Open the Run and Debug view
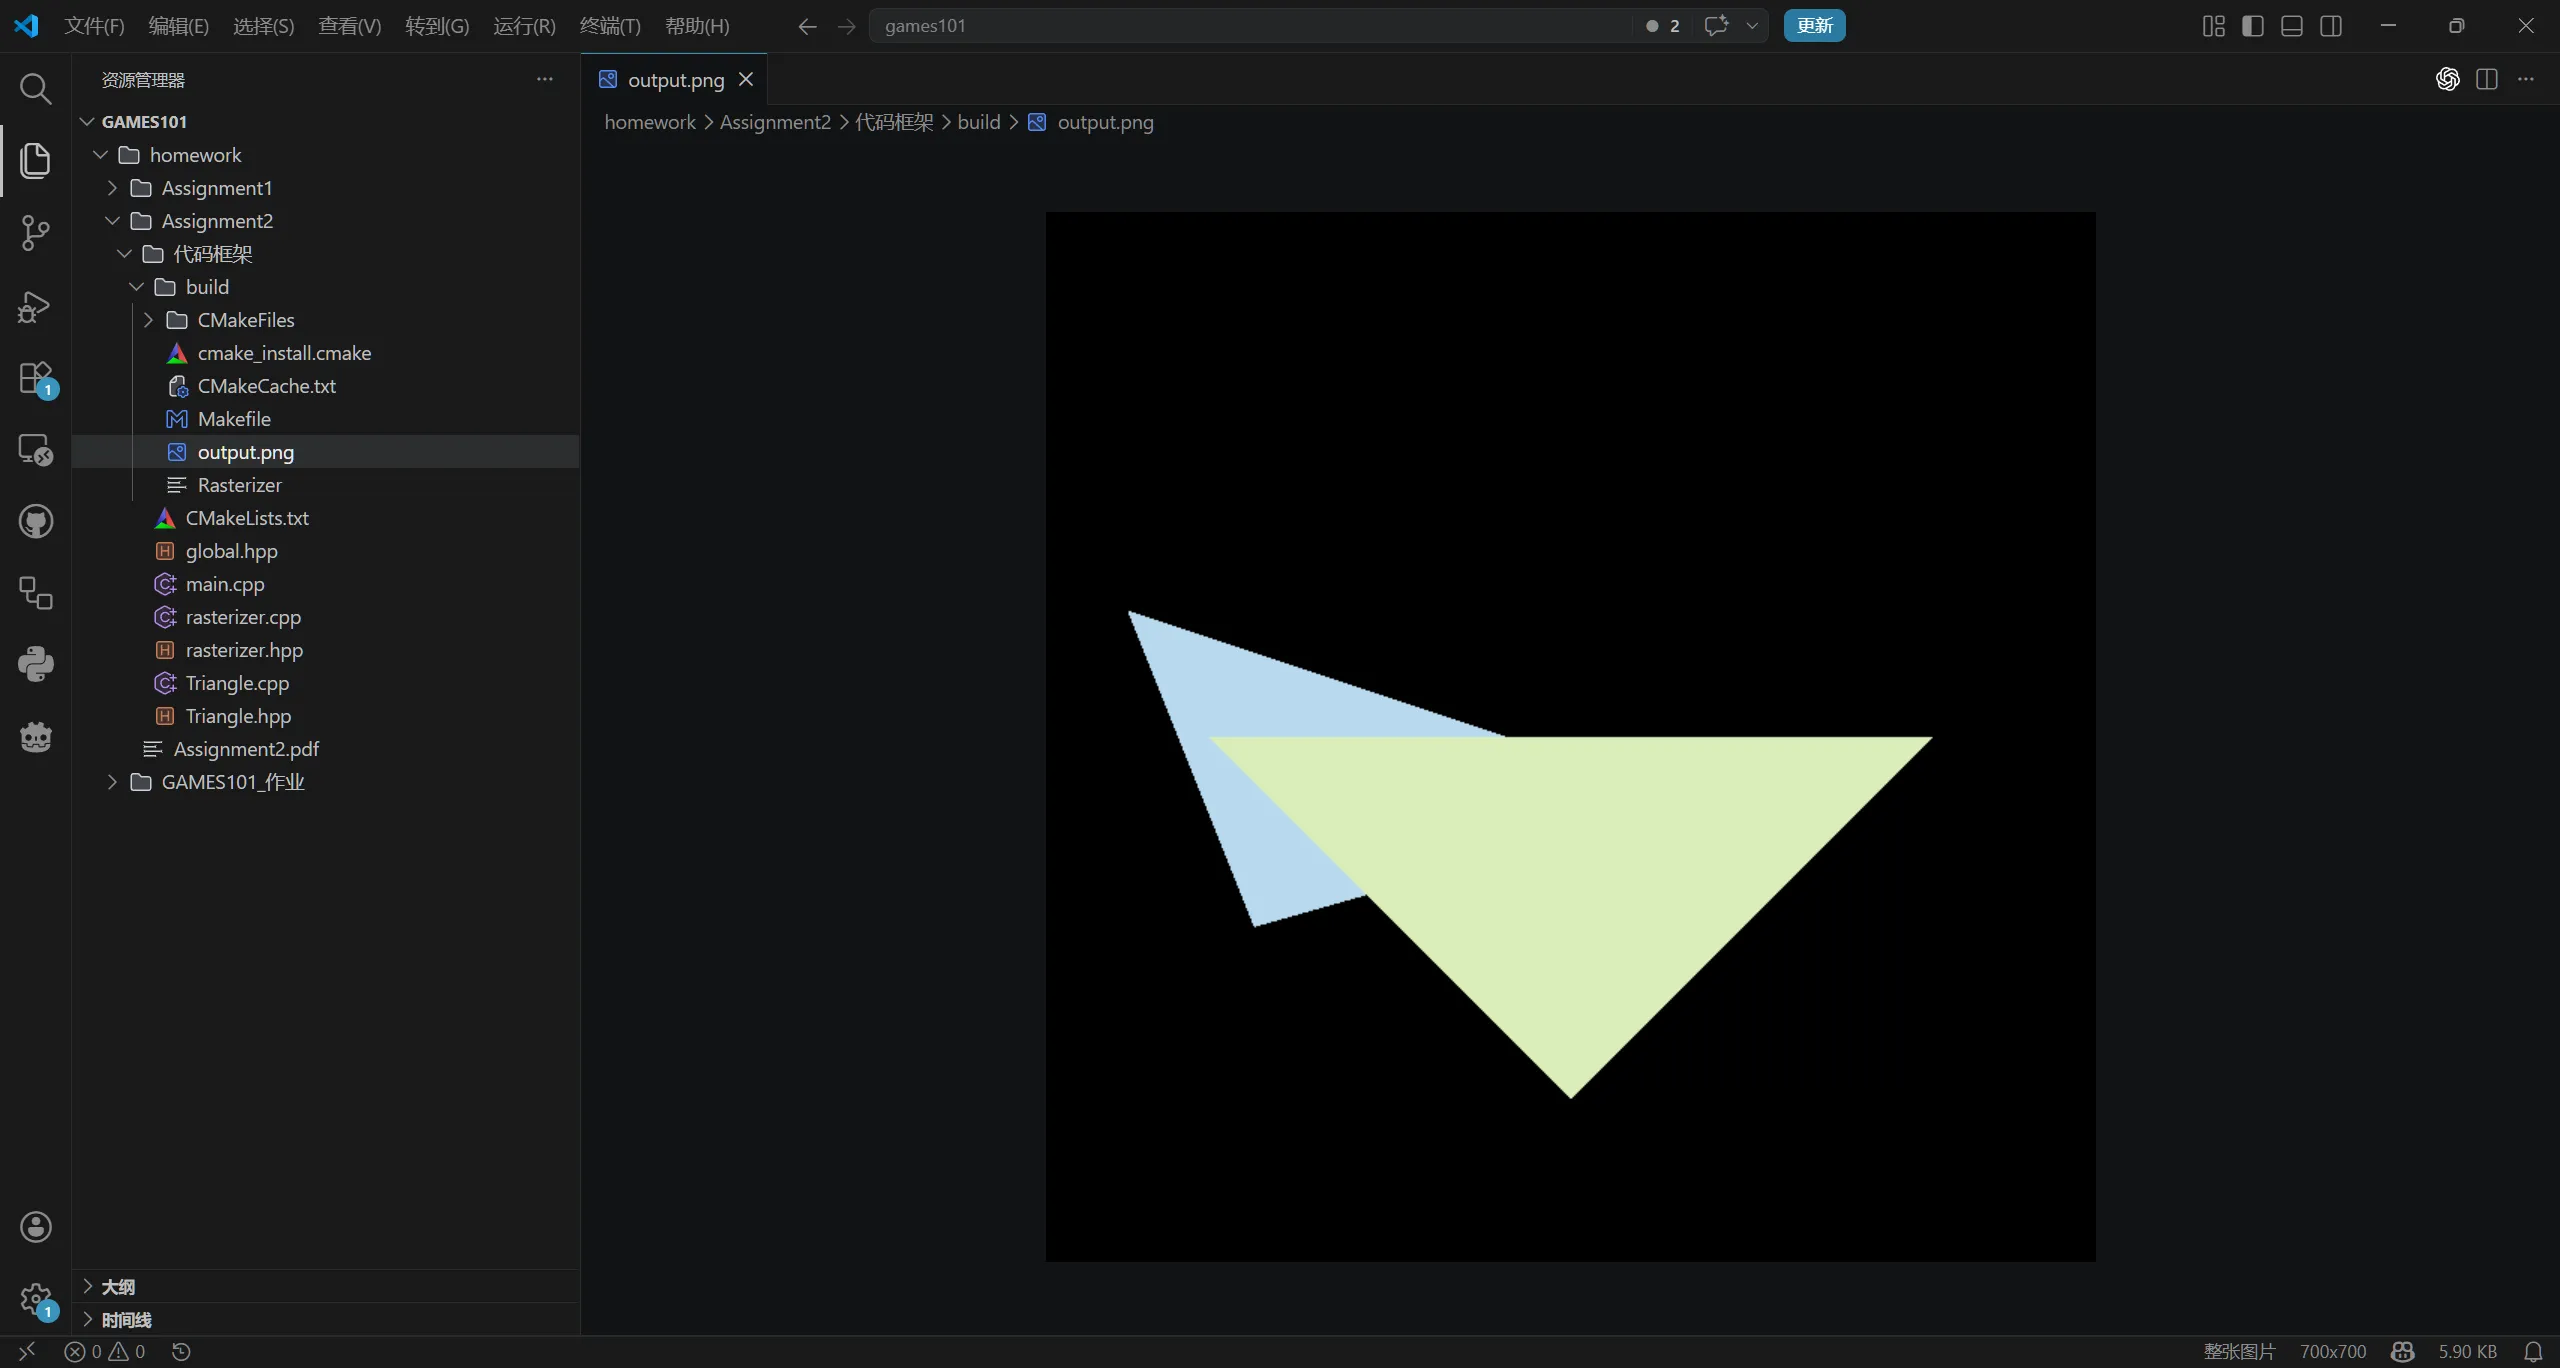2560x1368 pixels. pyautogui.click(x=35, y=306)
